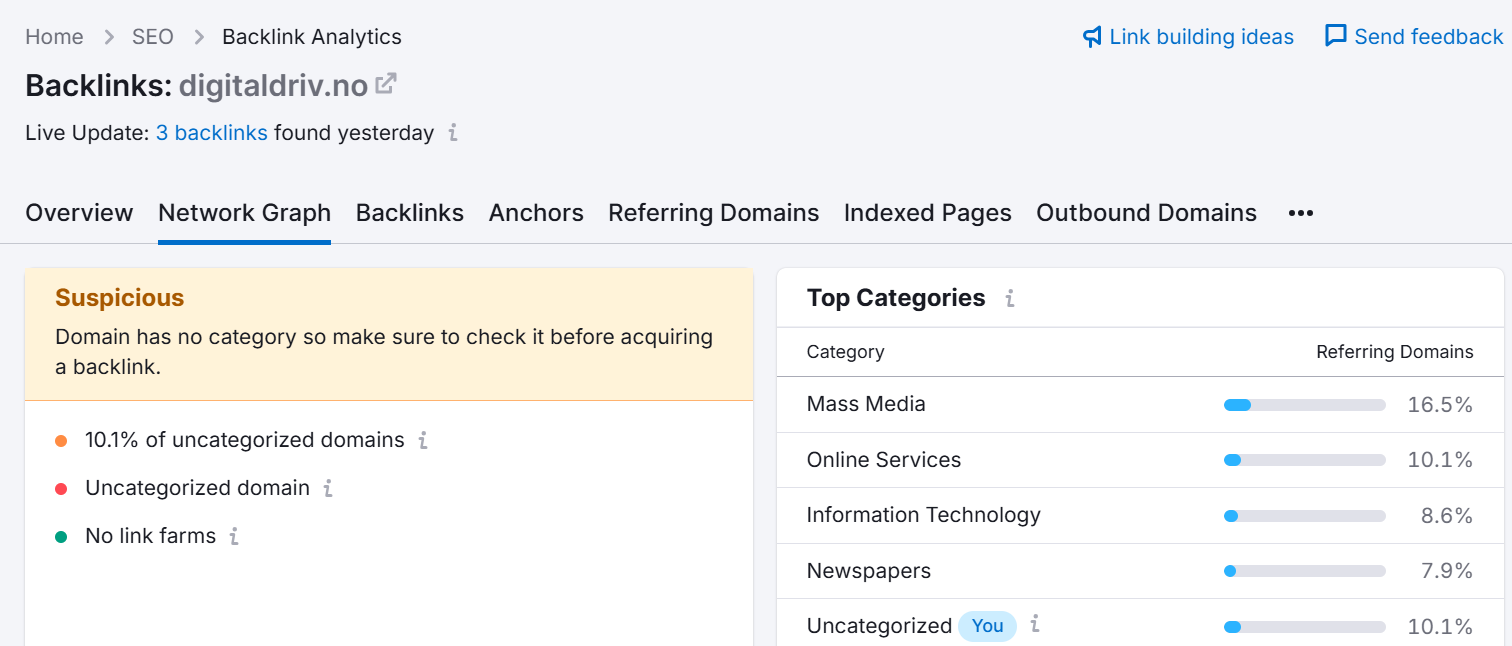The width and height of the screenshot is (1512, 646).
Task: Switch to Indexed Pages tab
Action: click(x=928, y=213)
